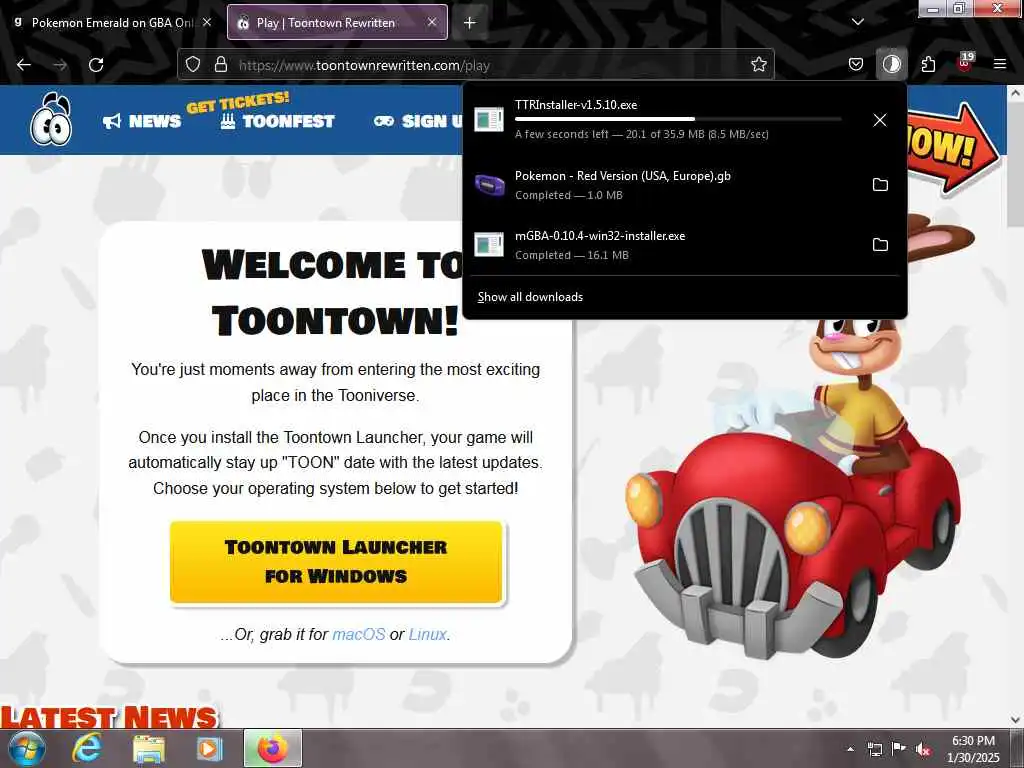1024x768 pixels.
Task: Show hidden tray icons arrow
Action: [850, 749]
